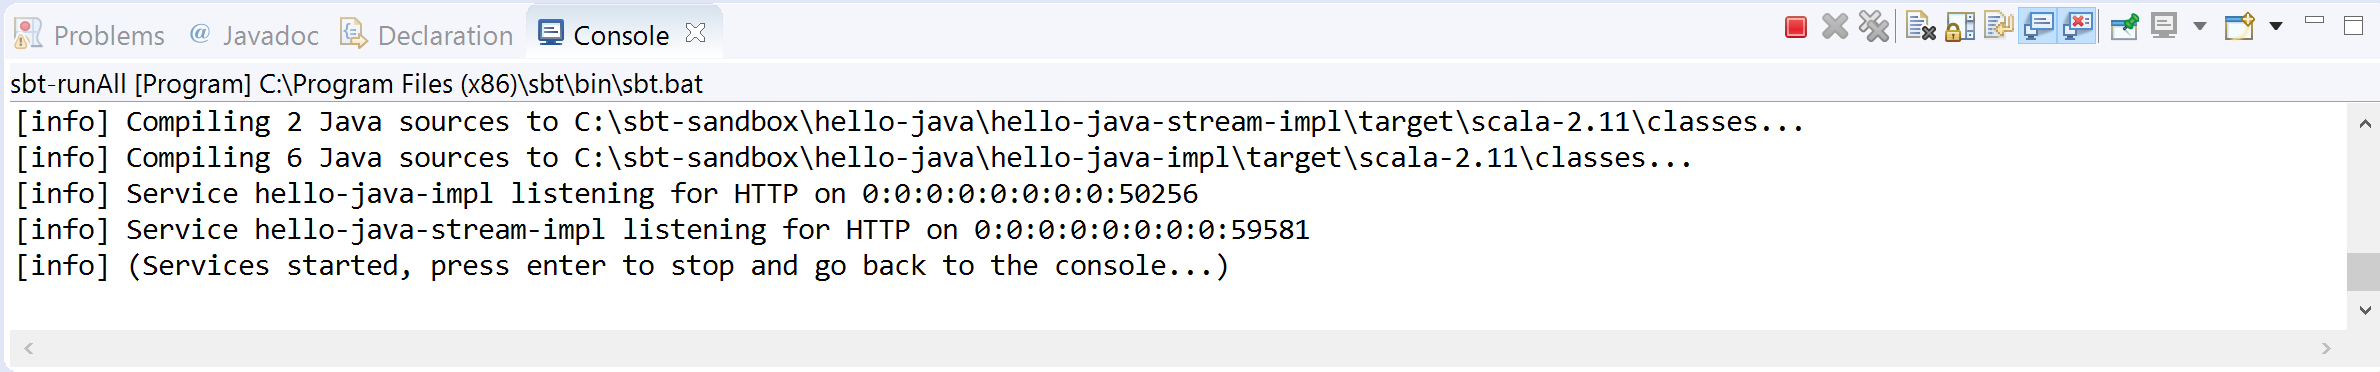Viewport: 2380px width, 372px height.
Task: Switch to the Javadoc tab
Action: point(254,35)
